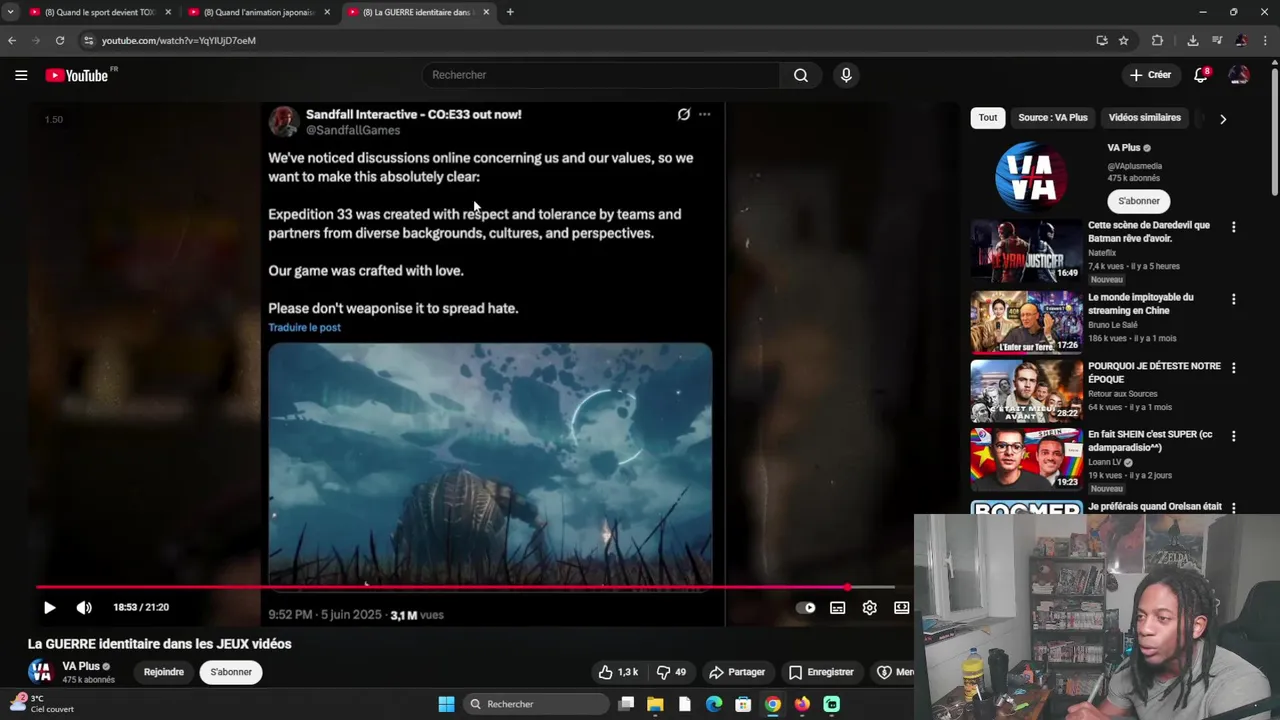This screenshot has width=1280, height=720.
Task: Type in the Rechercher YouTube search field
Action: (600, 75)
